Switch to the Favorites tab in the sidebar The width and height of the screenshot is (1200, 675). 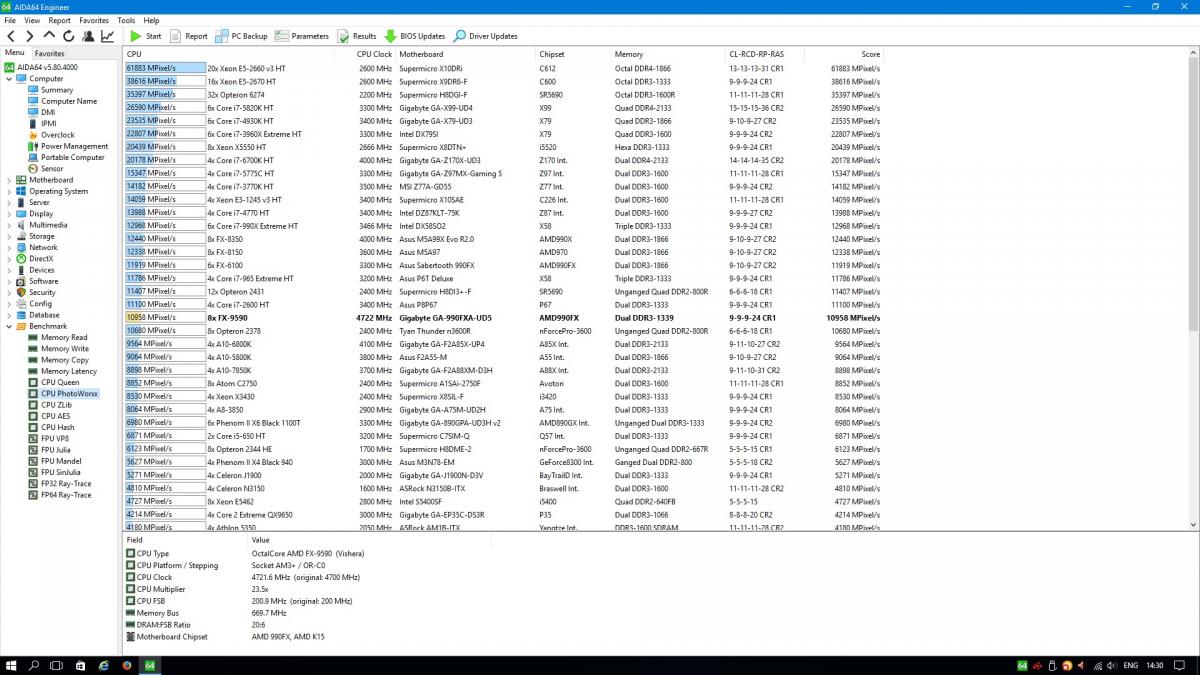(49, 53)
